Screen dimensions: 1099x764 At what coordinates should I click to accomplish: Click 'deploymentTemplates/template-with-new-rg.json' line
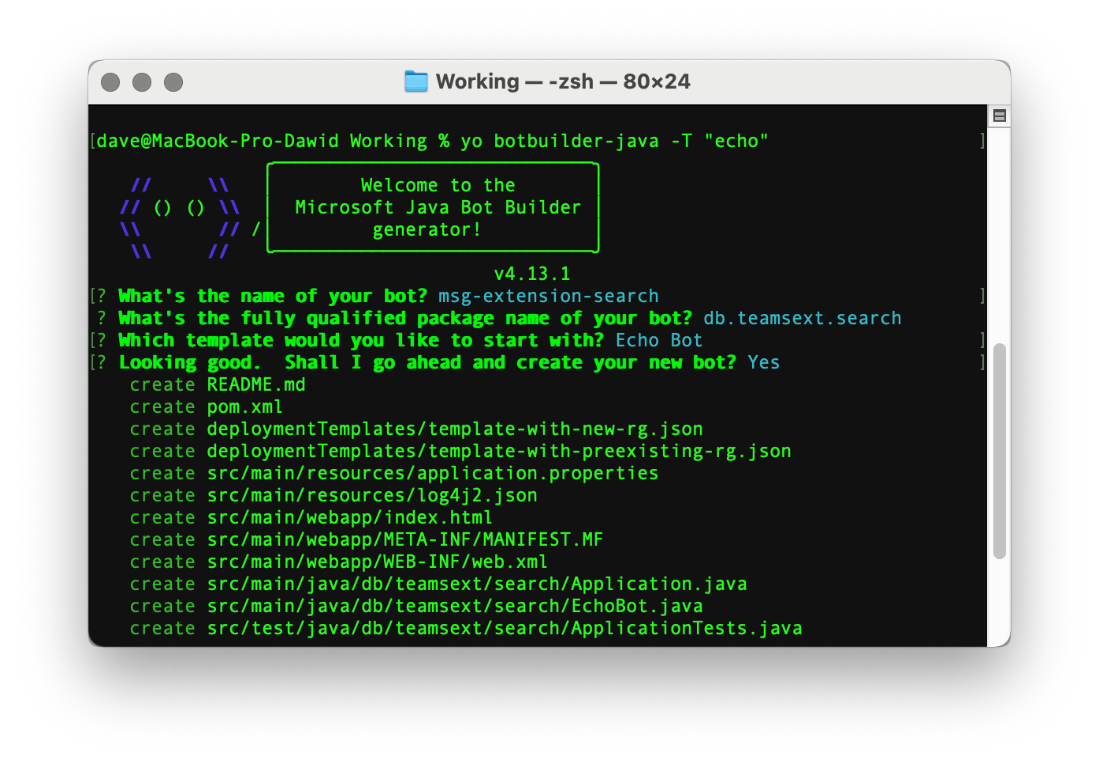[455, 429]
